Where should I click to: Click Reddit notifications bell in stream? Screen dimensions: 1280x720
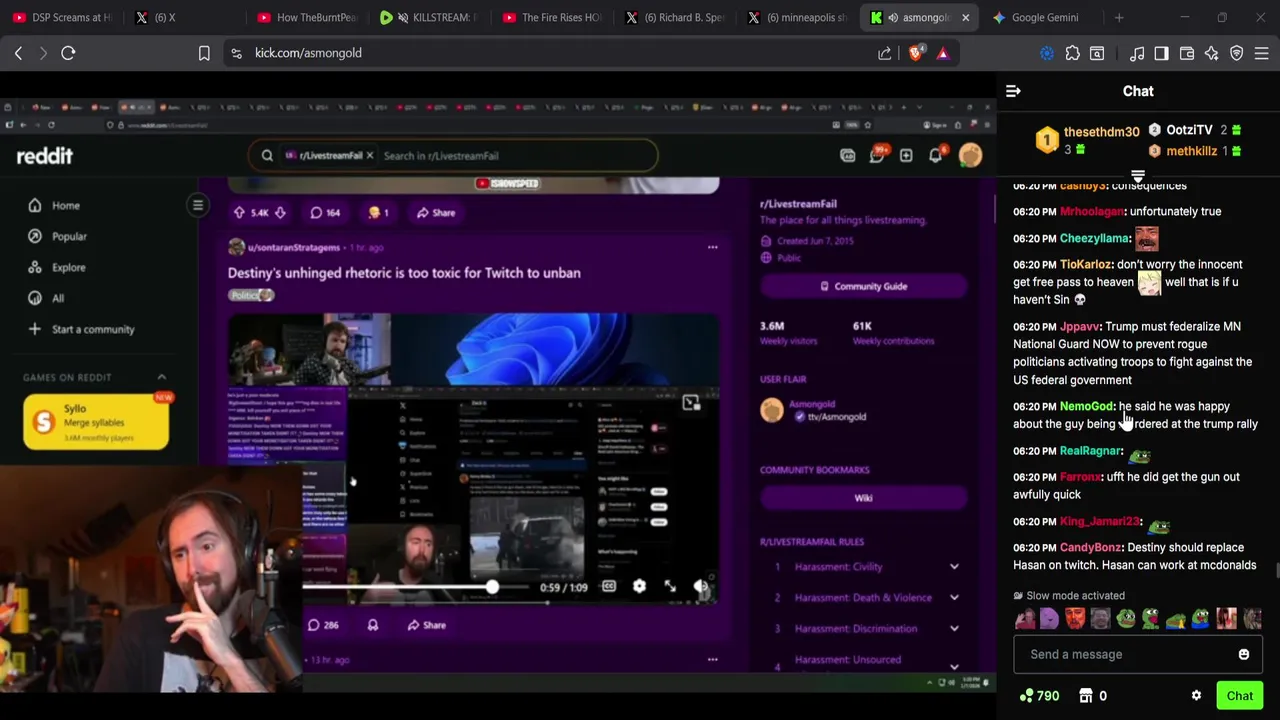[x=936, y=155]
